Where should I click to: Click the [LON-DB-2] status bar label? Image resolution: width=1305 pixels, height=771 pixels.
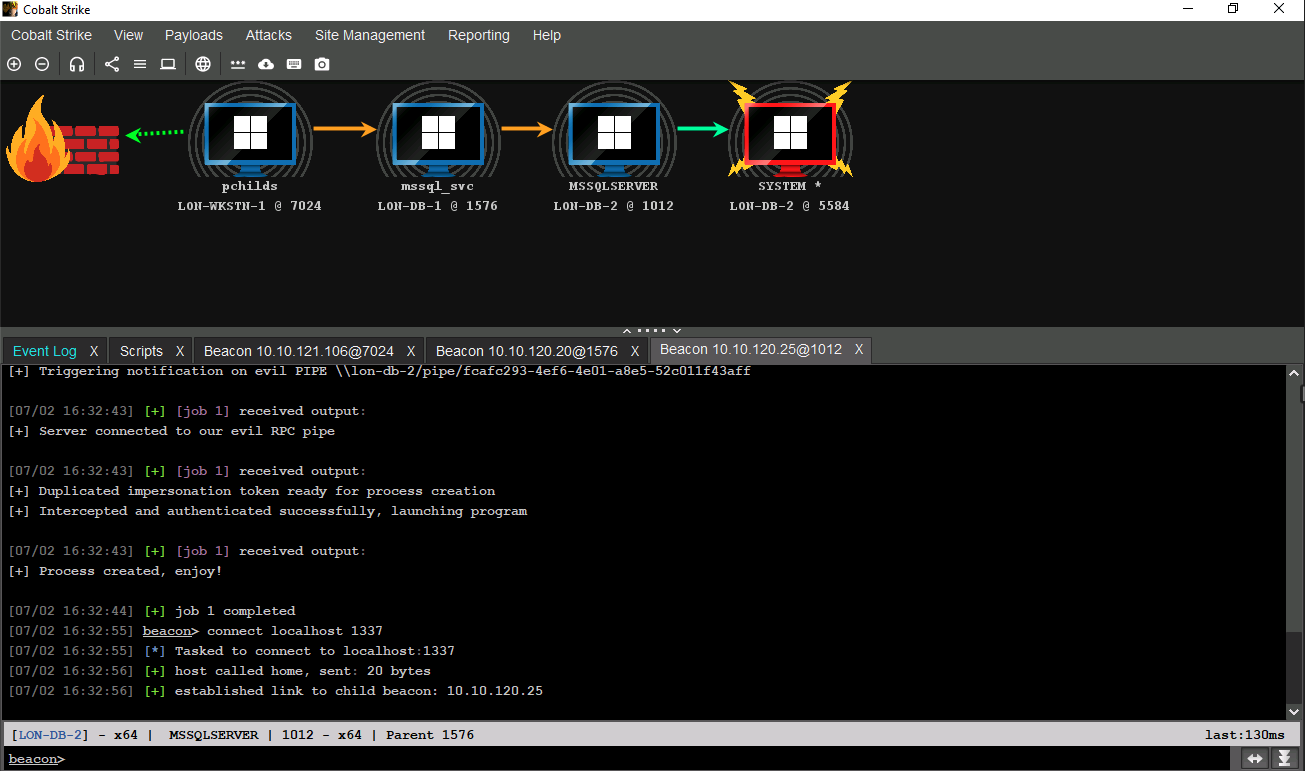(x=49, y=735)
